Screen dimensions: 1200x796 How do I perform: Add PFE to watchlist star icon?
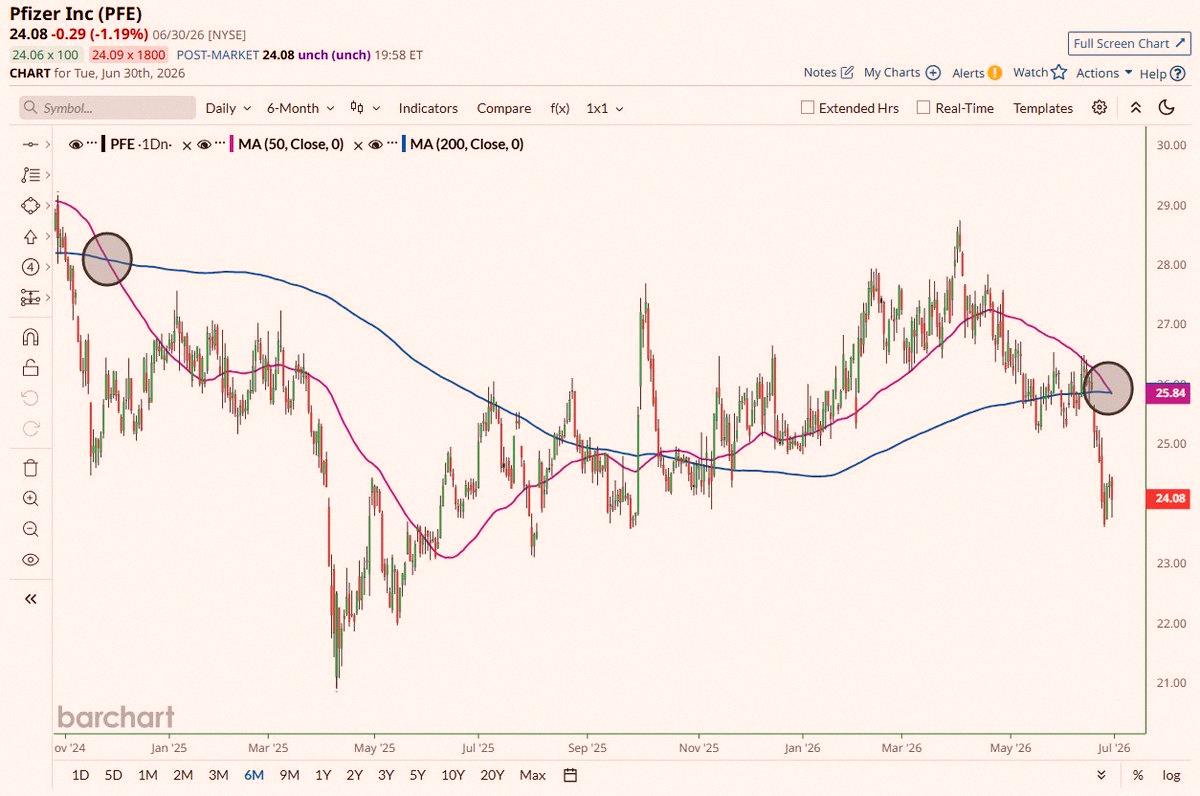(1059, 72)
